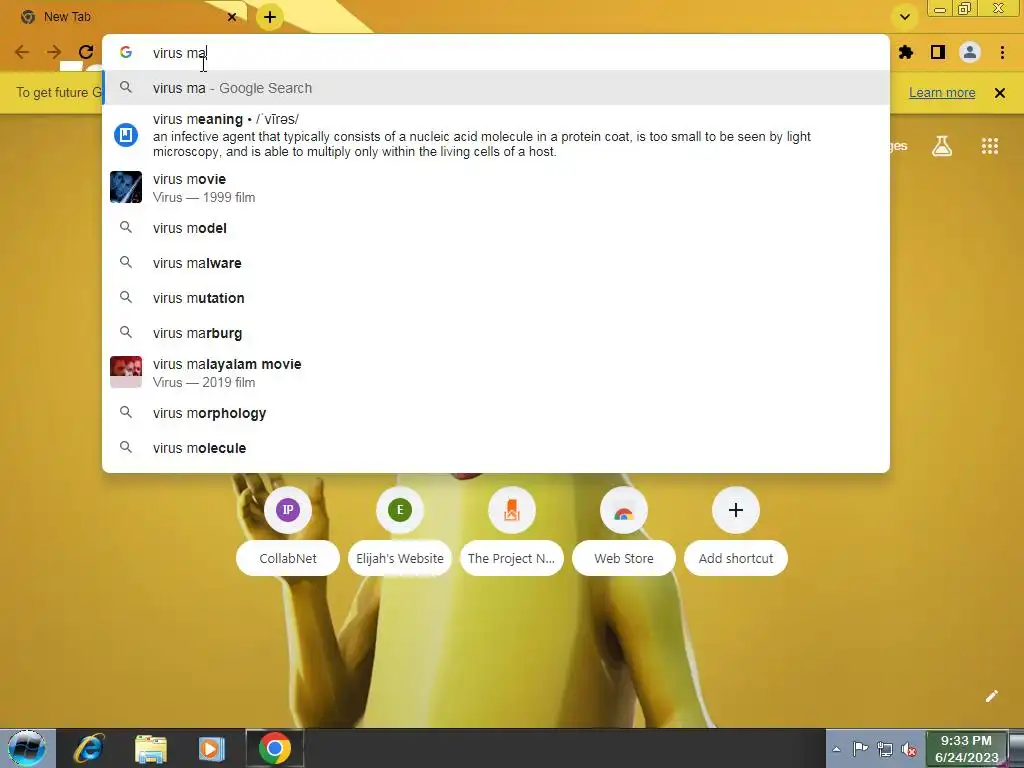Open a new tab with plus button
This screenshot has width=1024, height=768.
coord(270,17)
